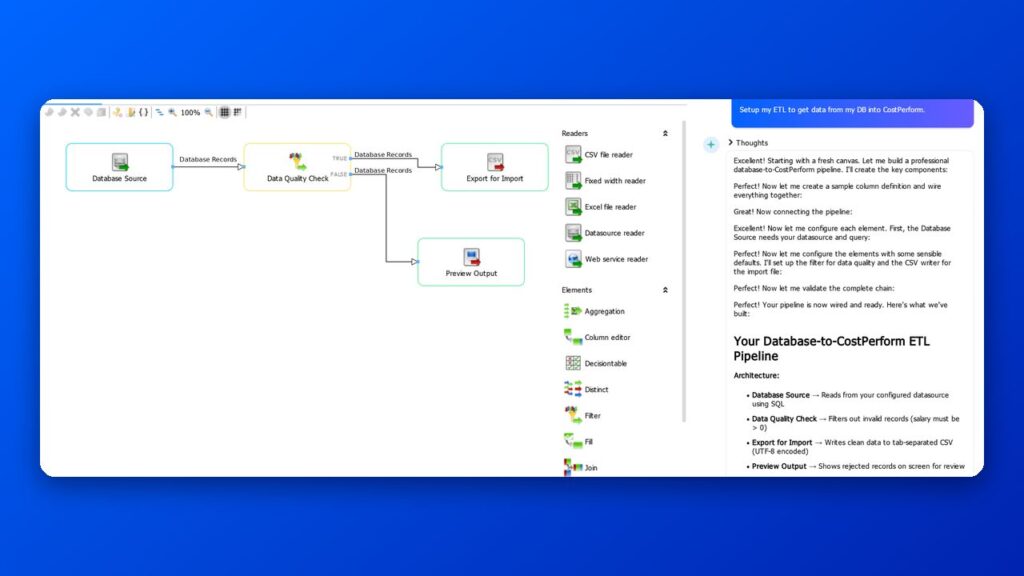The width and height of the screenshot is (1024, 576).
Task: Click the 'Fixed width reader' label
Action: tap(615, 181)
